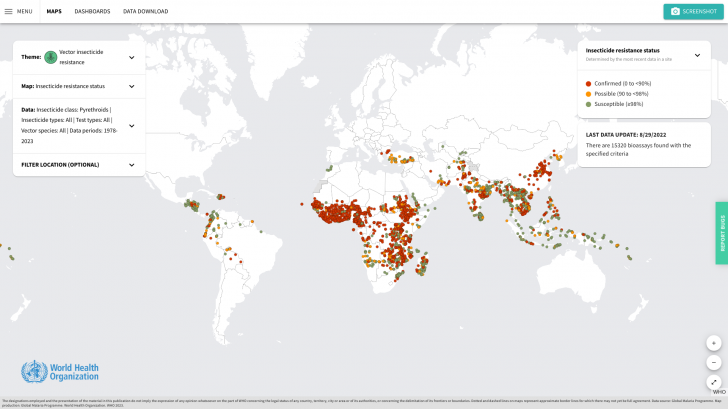Zoom in with the plus button
Viewport: 728px width, 409px height.
point(714,343)
